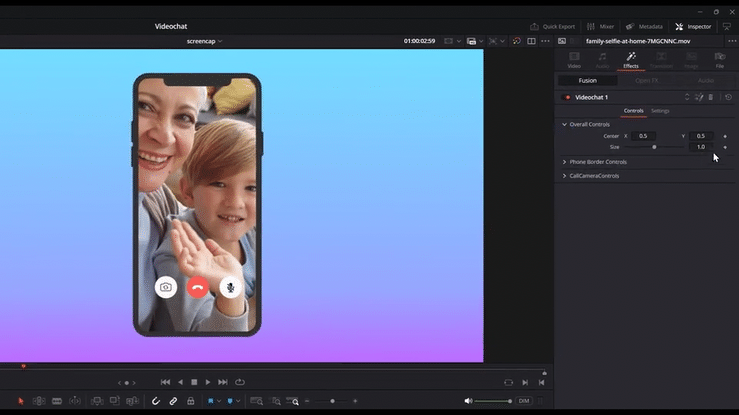Switch to the File inspector tab
This screenshot has width=739, height=415.
coord(720,60)
